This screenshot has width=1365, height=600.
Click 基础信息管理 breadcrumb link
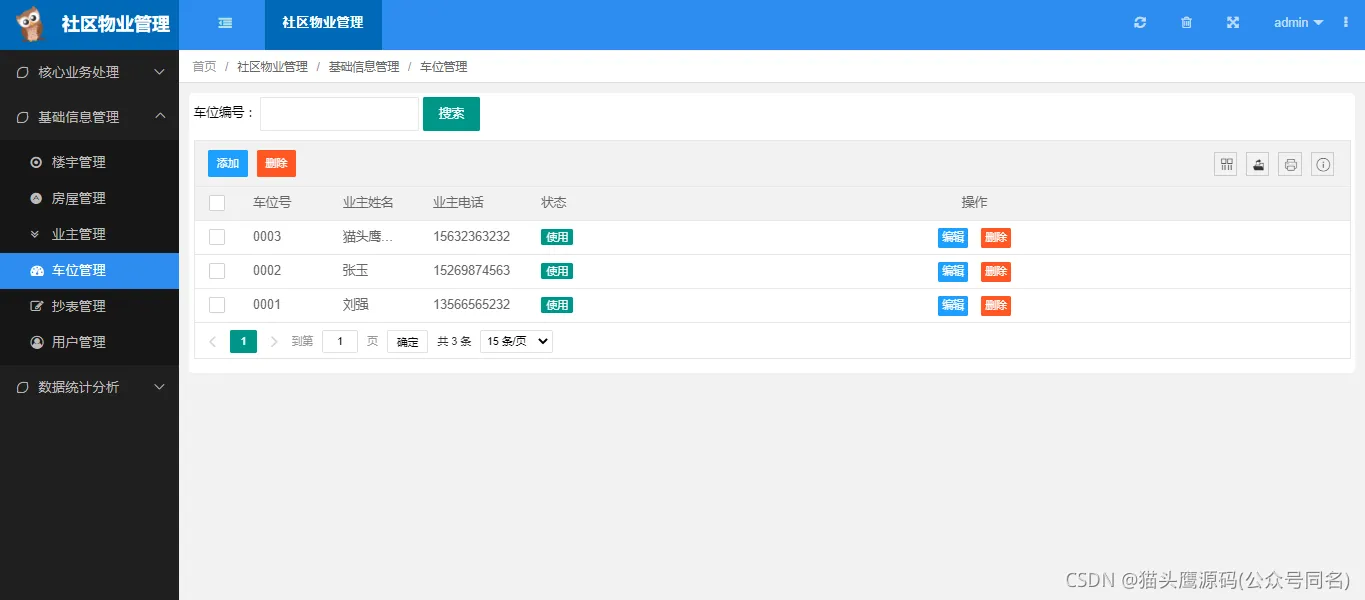click(x=364, y=67)
